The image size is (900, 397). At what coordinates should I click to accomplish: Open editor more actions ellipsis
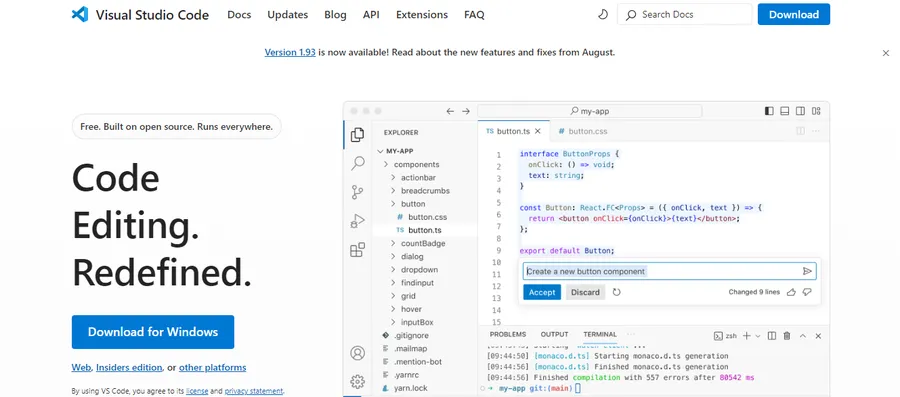click(816, 131)
